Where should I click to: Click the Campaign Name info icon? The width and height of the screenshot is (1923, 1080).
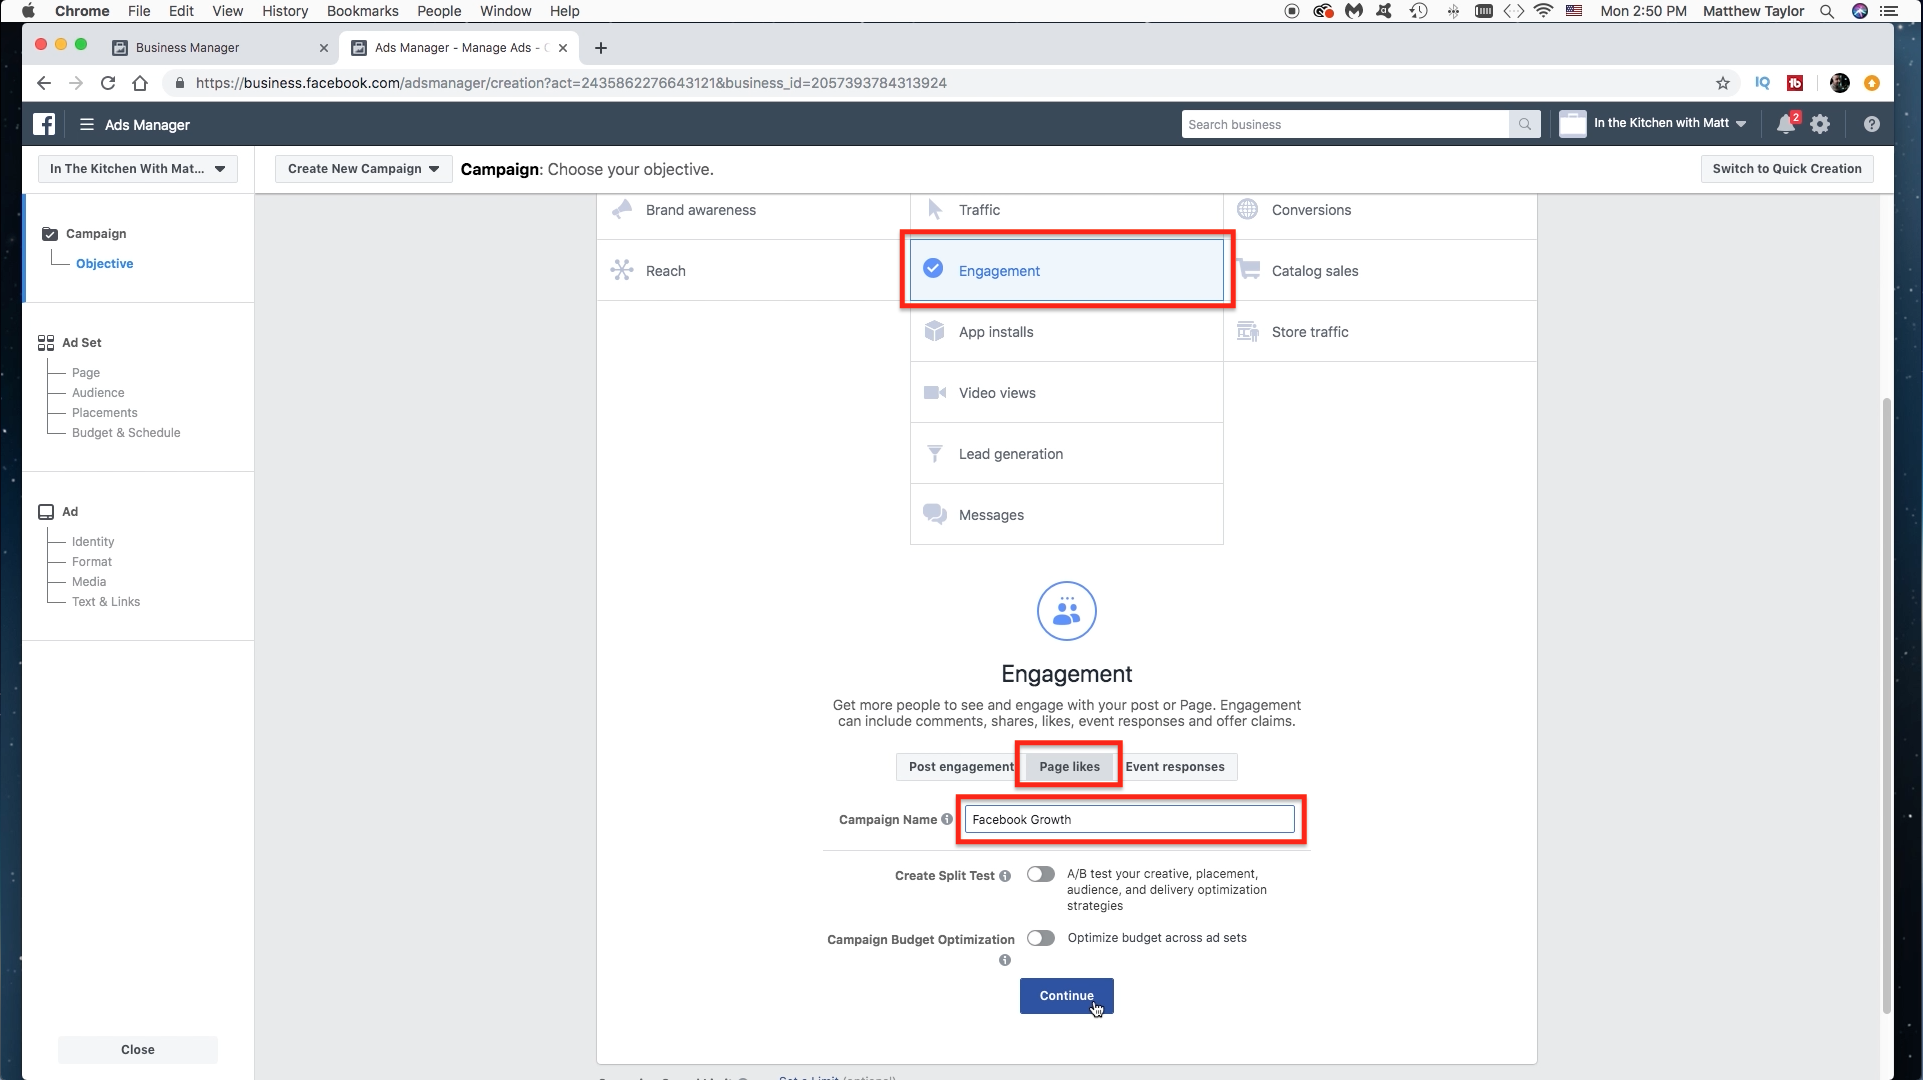(947, 819)
